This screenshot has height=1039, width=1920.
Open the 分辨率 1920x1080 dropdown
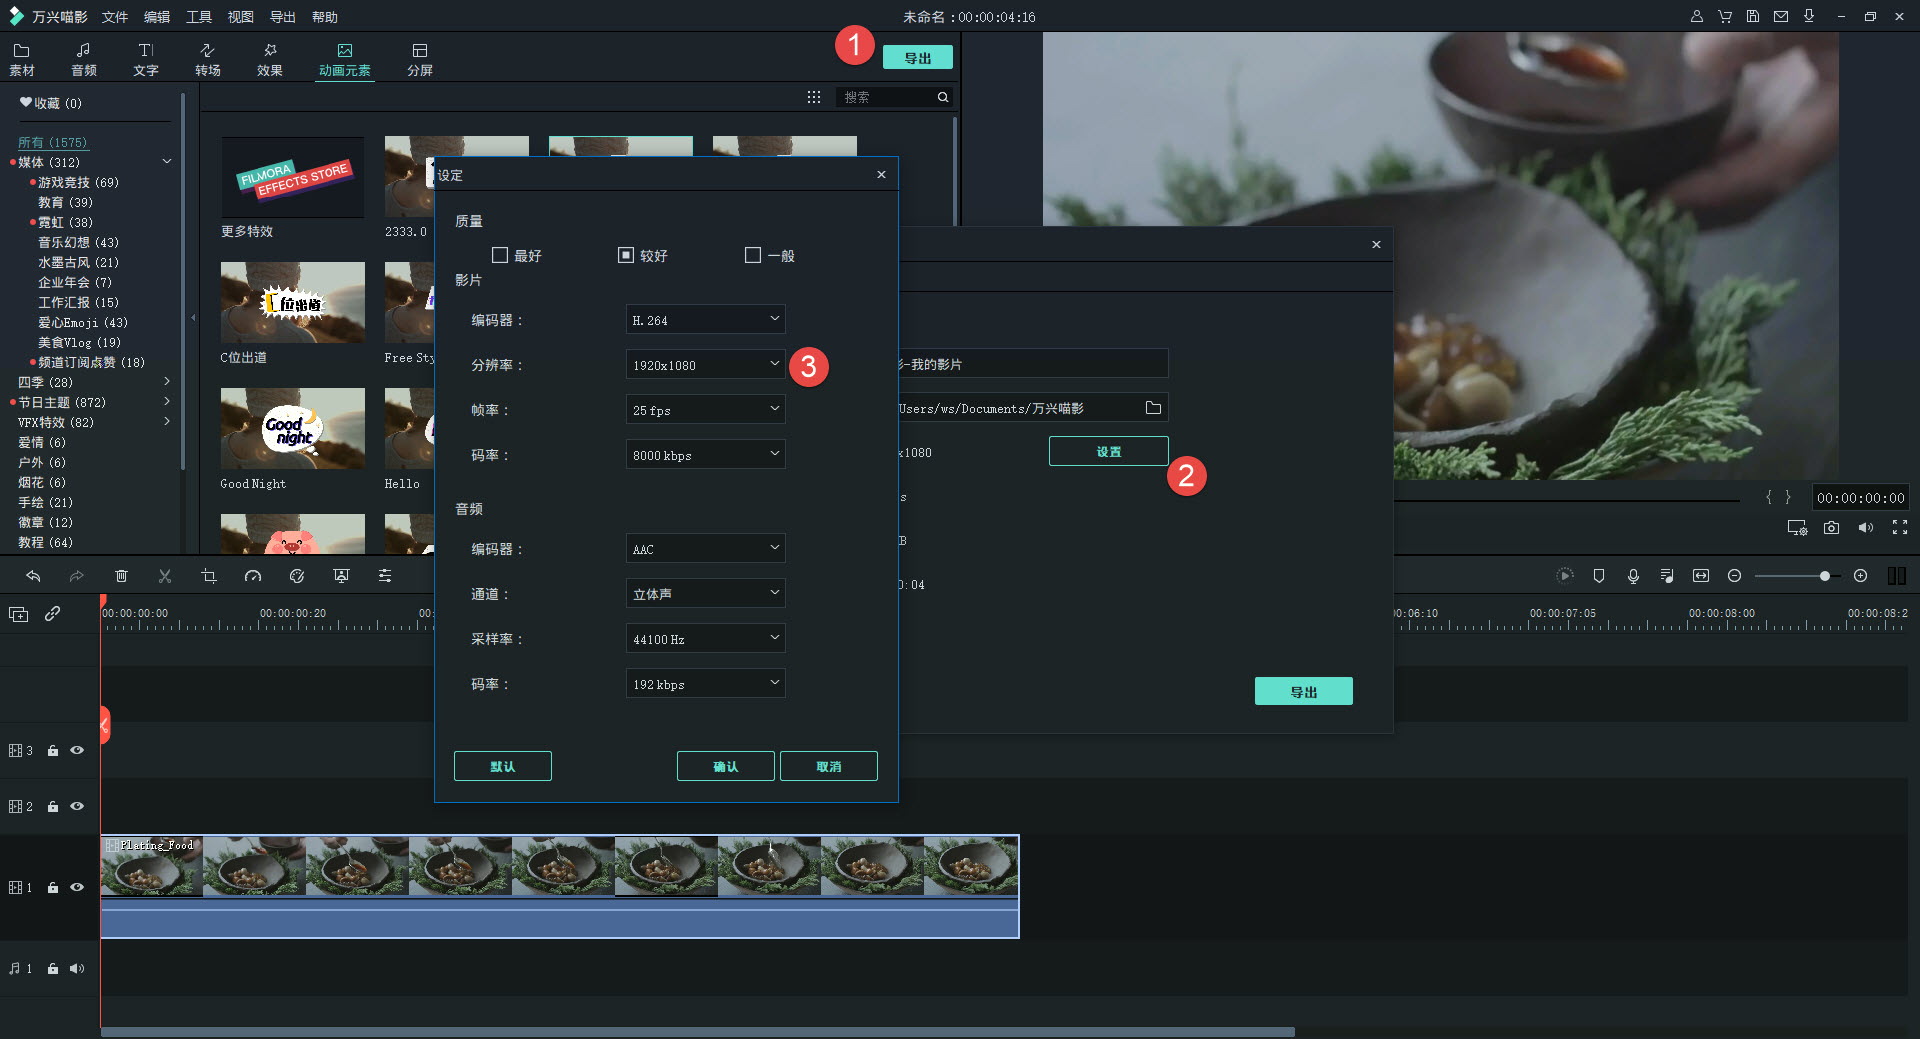click(x=705, y=365)
